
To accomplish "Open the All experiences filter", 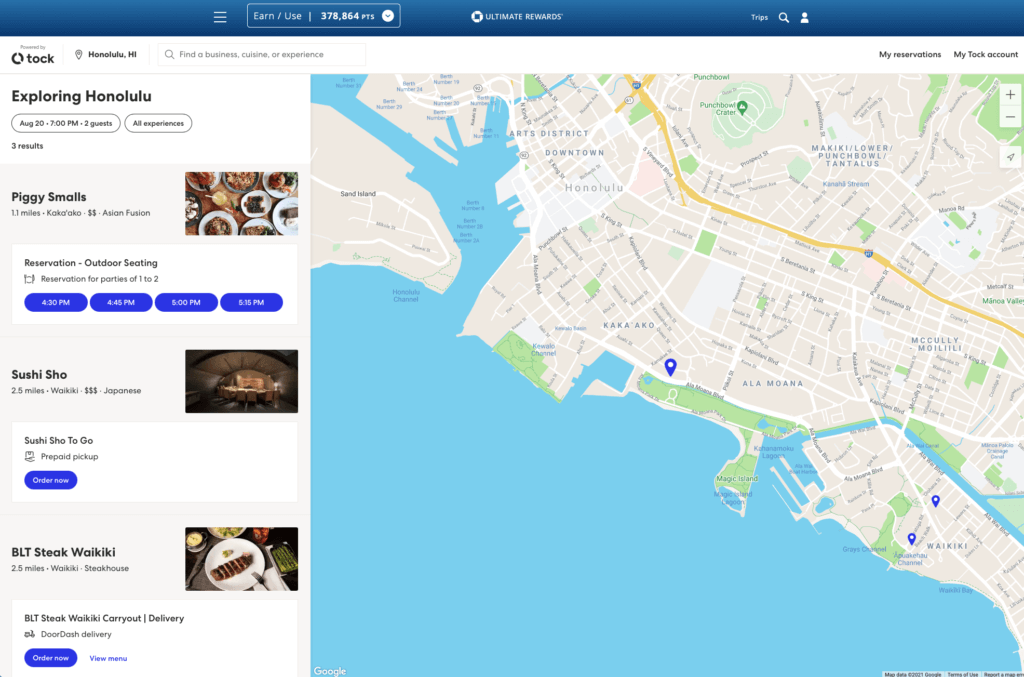I will pyautogui.click(x=158, y=123).
